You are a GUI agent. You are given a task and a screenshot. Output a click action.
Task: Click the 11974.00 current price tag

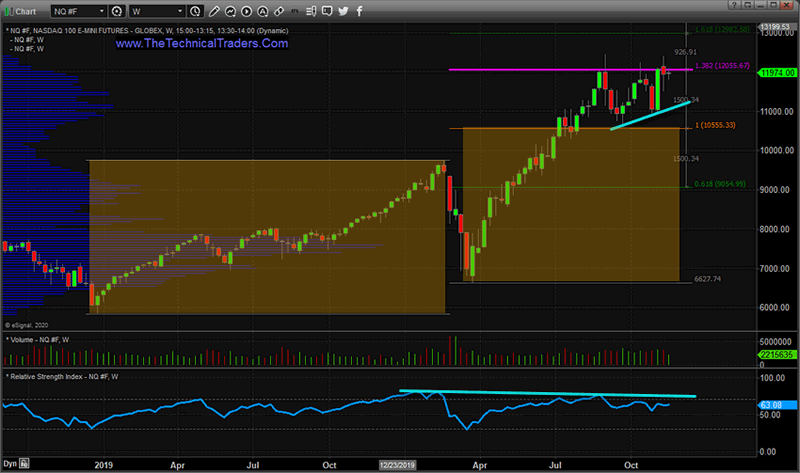pyautogui.click(x=777, y=73)
